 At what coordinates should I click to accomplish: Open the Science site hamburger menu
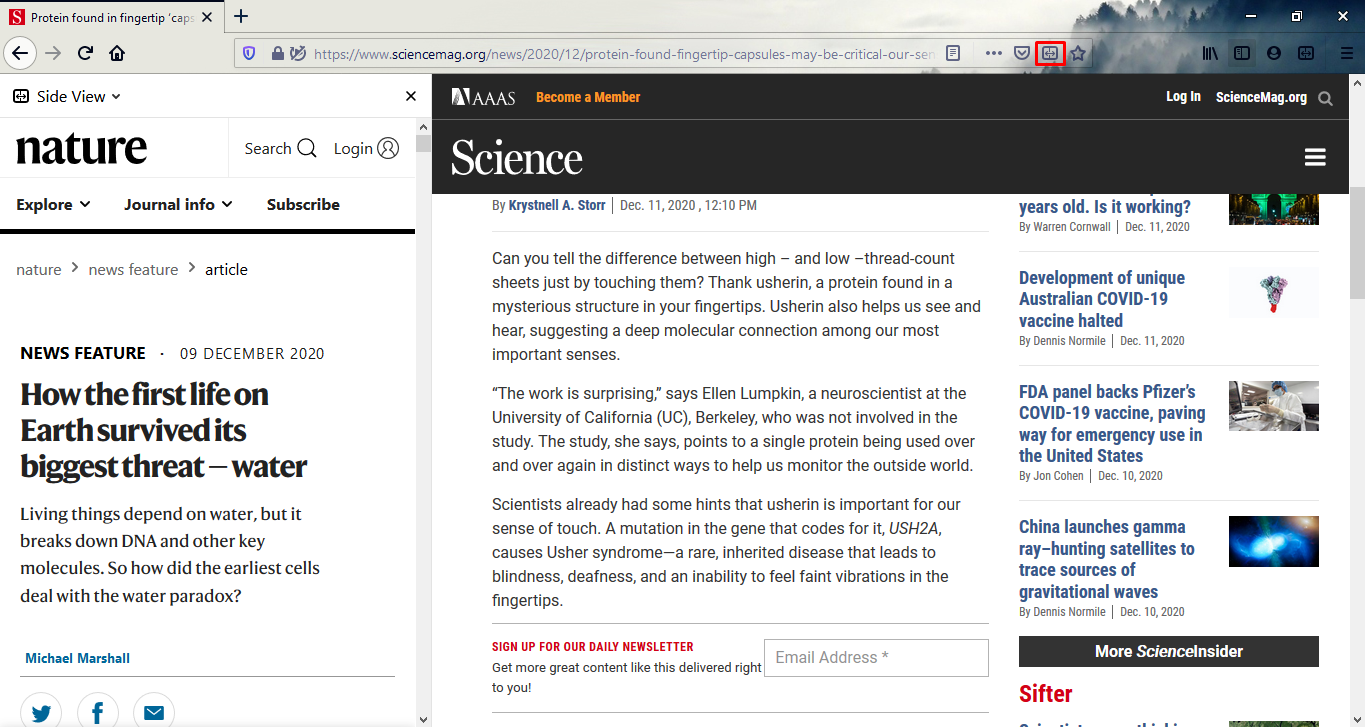click(x=1315, y=157)
